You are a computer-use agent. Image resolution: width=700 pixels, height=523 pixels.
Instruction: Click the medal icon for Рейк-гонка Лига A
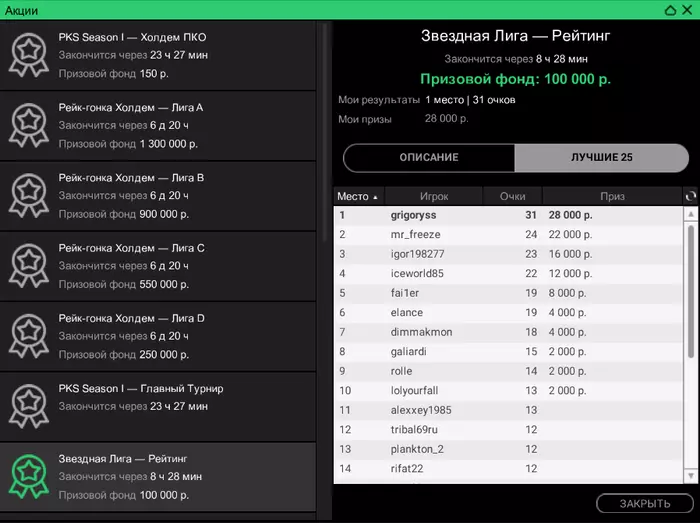29,125
